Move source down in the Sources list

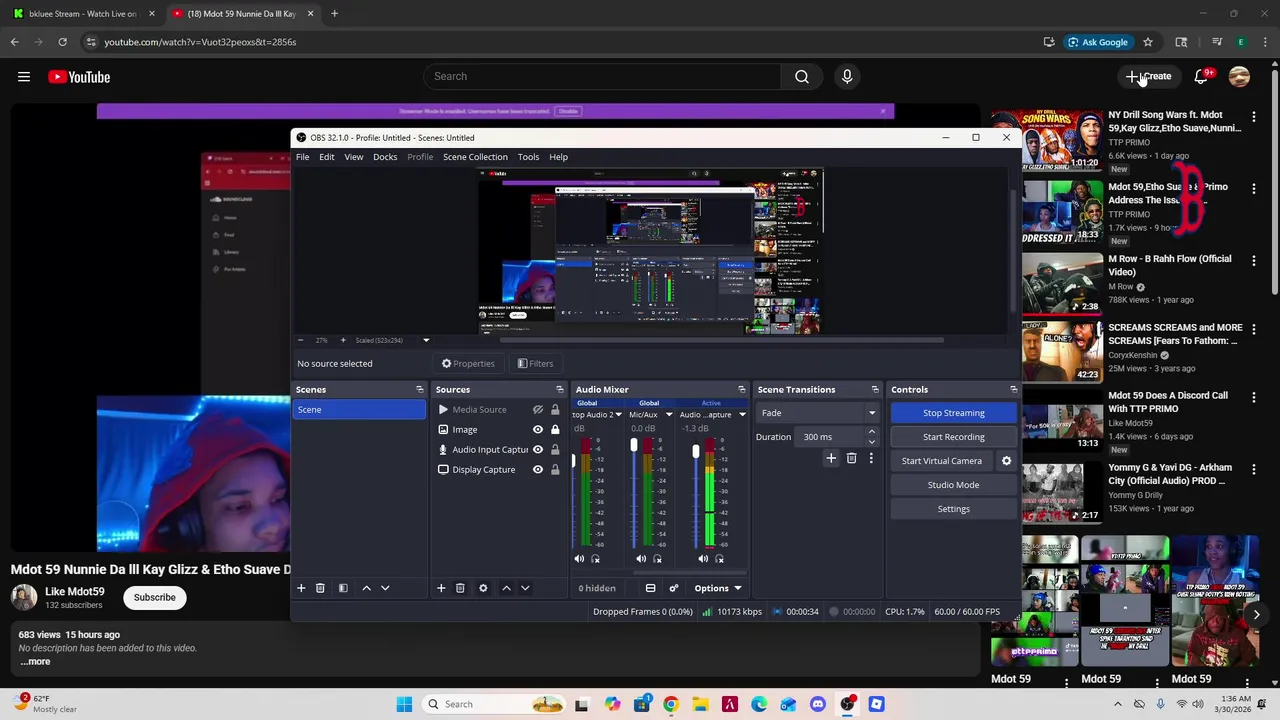[x=525, y=588]
